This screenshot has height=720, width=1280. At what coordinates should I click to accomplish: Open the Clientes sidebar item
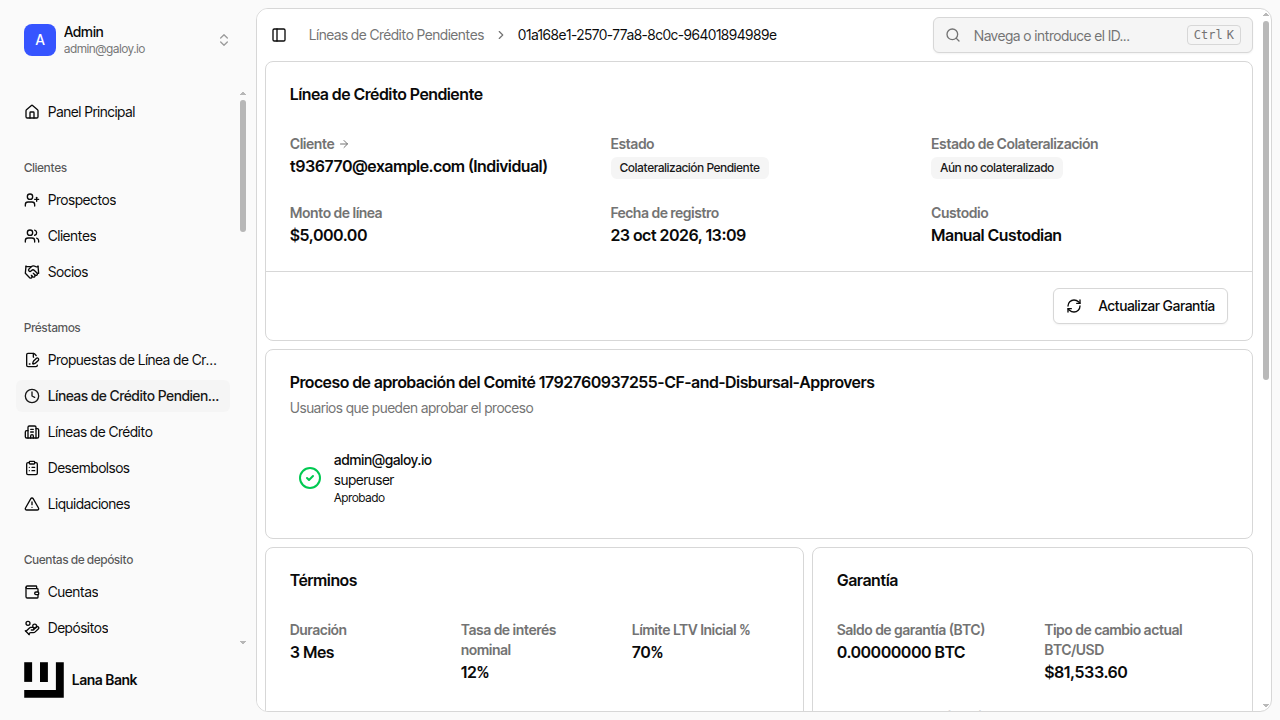click(124, 236)
